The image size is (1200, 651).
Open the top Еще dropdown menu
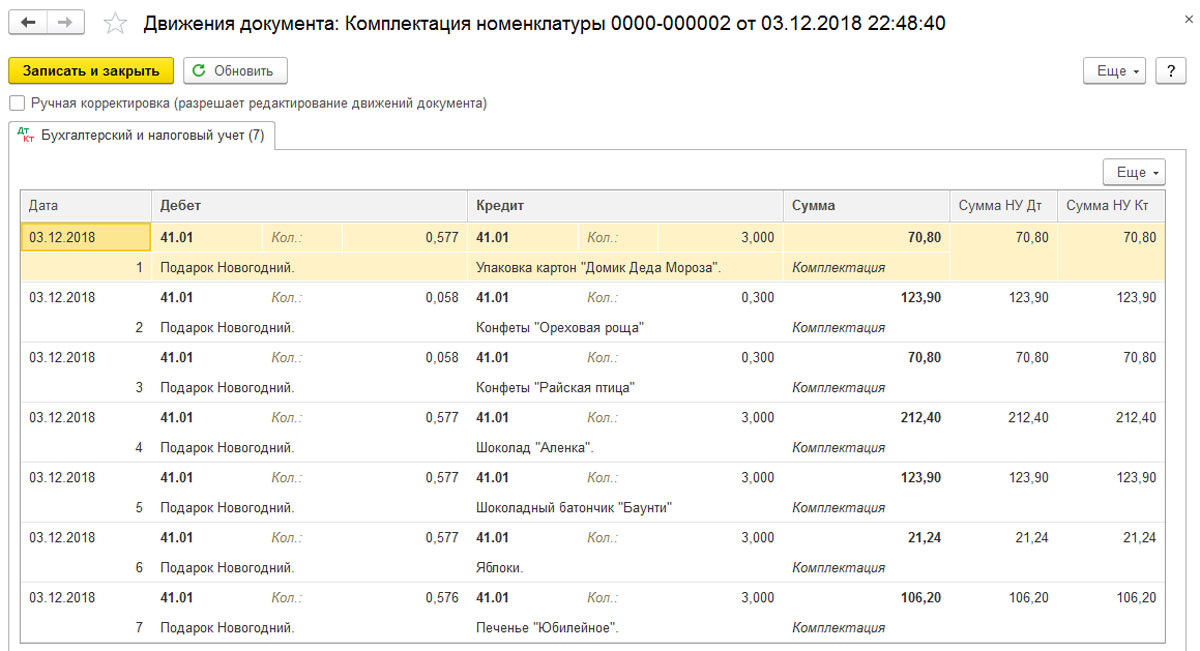point(1118,71)
